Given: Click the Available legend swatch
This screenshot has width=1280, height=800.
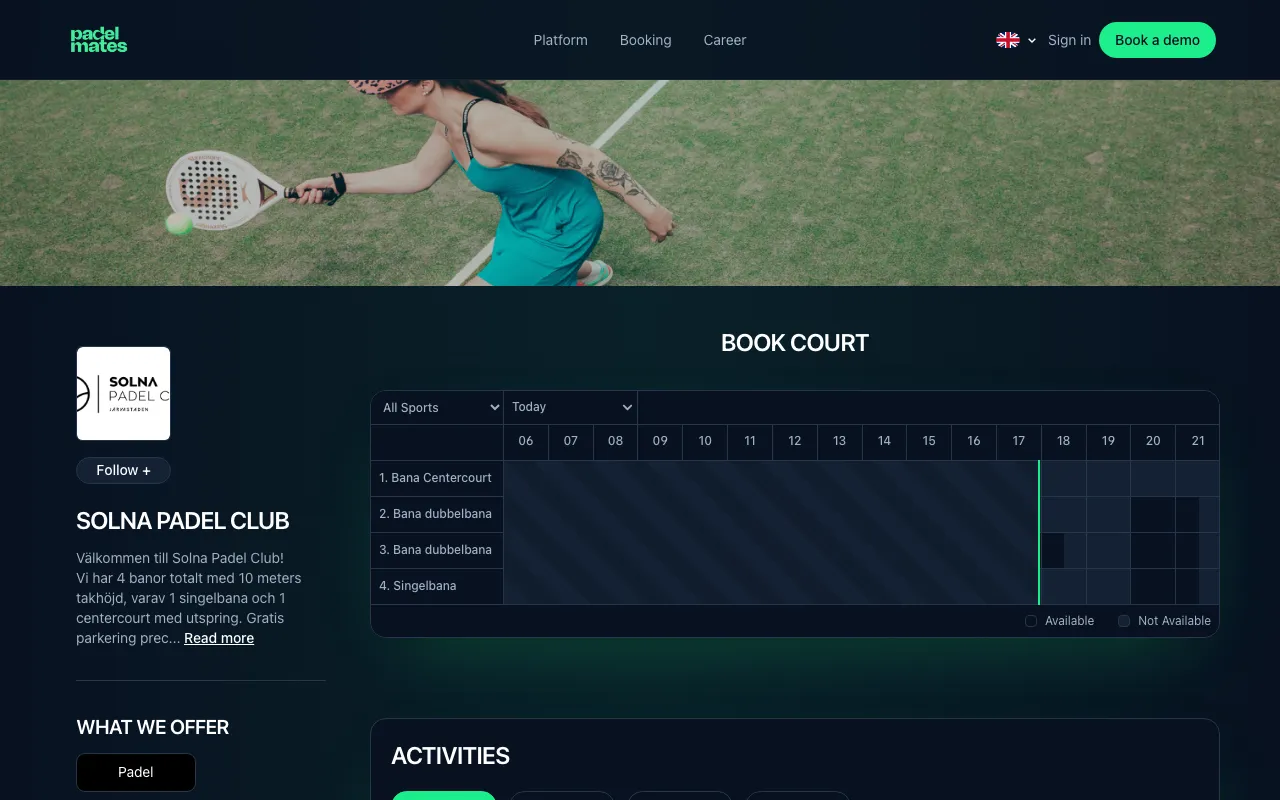Looking at the screenshot, I should [1031, 621].
